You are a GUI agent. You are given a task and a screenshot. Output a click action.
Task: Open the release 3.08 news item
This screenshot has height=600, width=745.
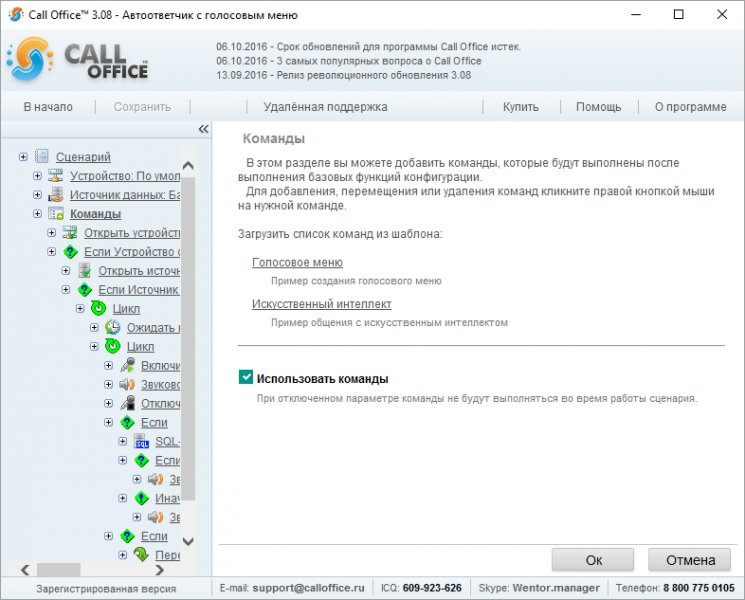344,75
